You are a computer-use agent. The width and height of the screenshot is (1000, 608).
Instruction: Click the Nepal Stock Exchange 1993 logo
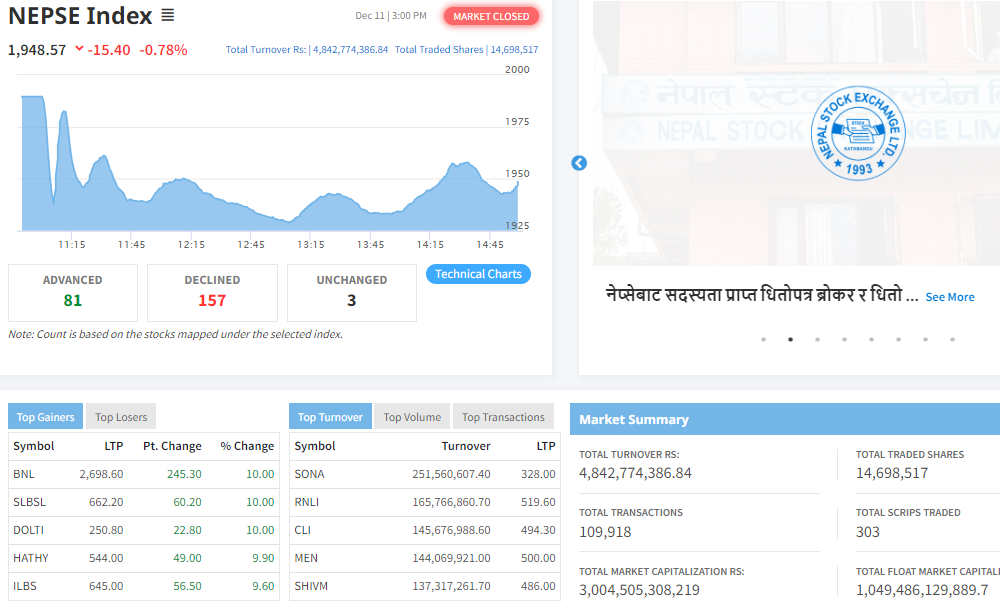(858, 133)
